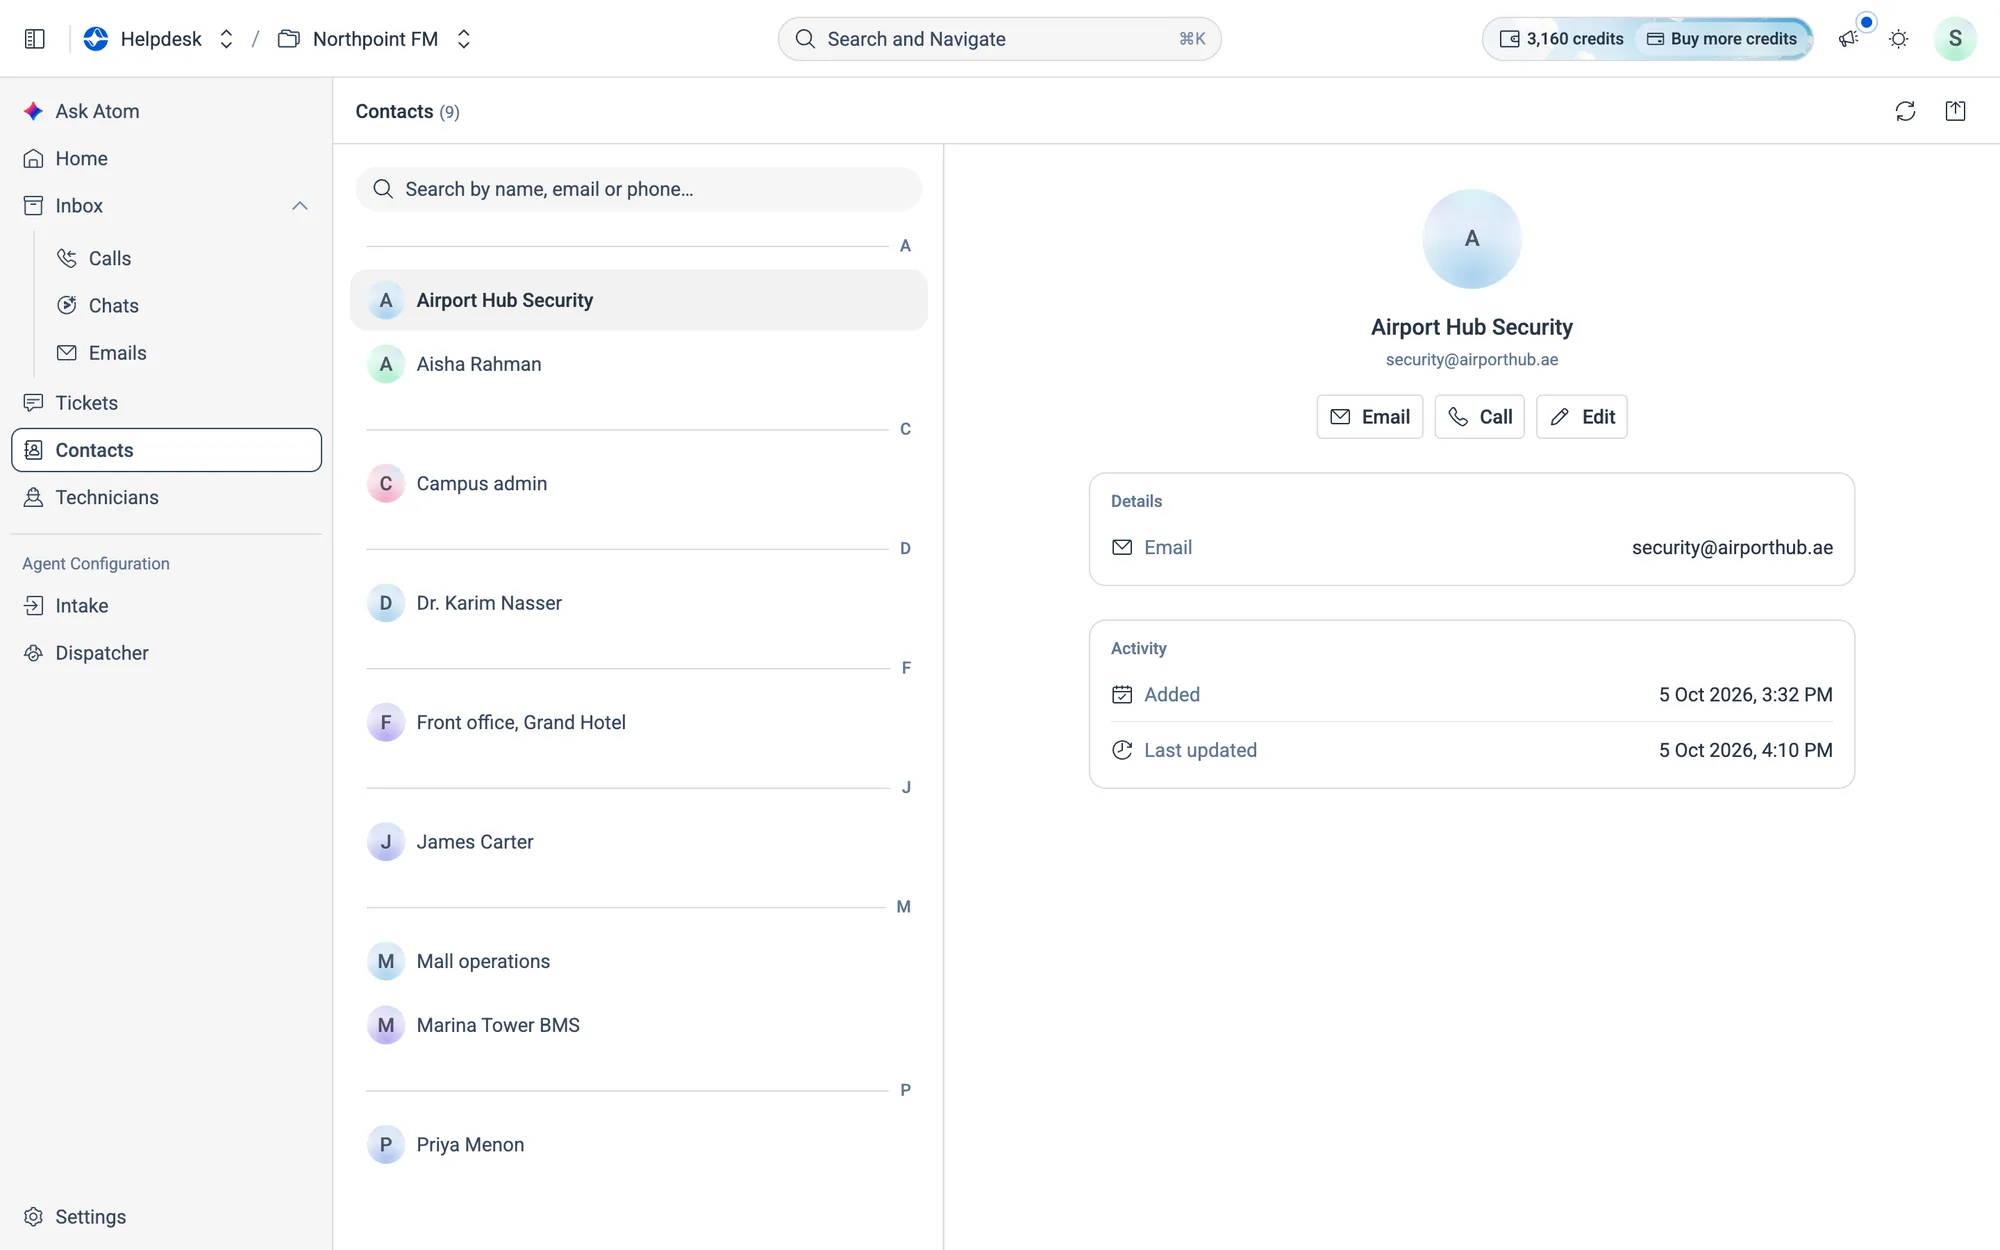Click the Last updated date value
The width and height of the screenshot is (2000, 1250).
1745,750
